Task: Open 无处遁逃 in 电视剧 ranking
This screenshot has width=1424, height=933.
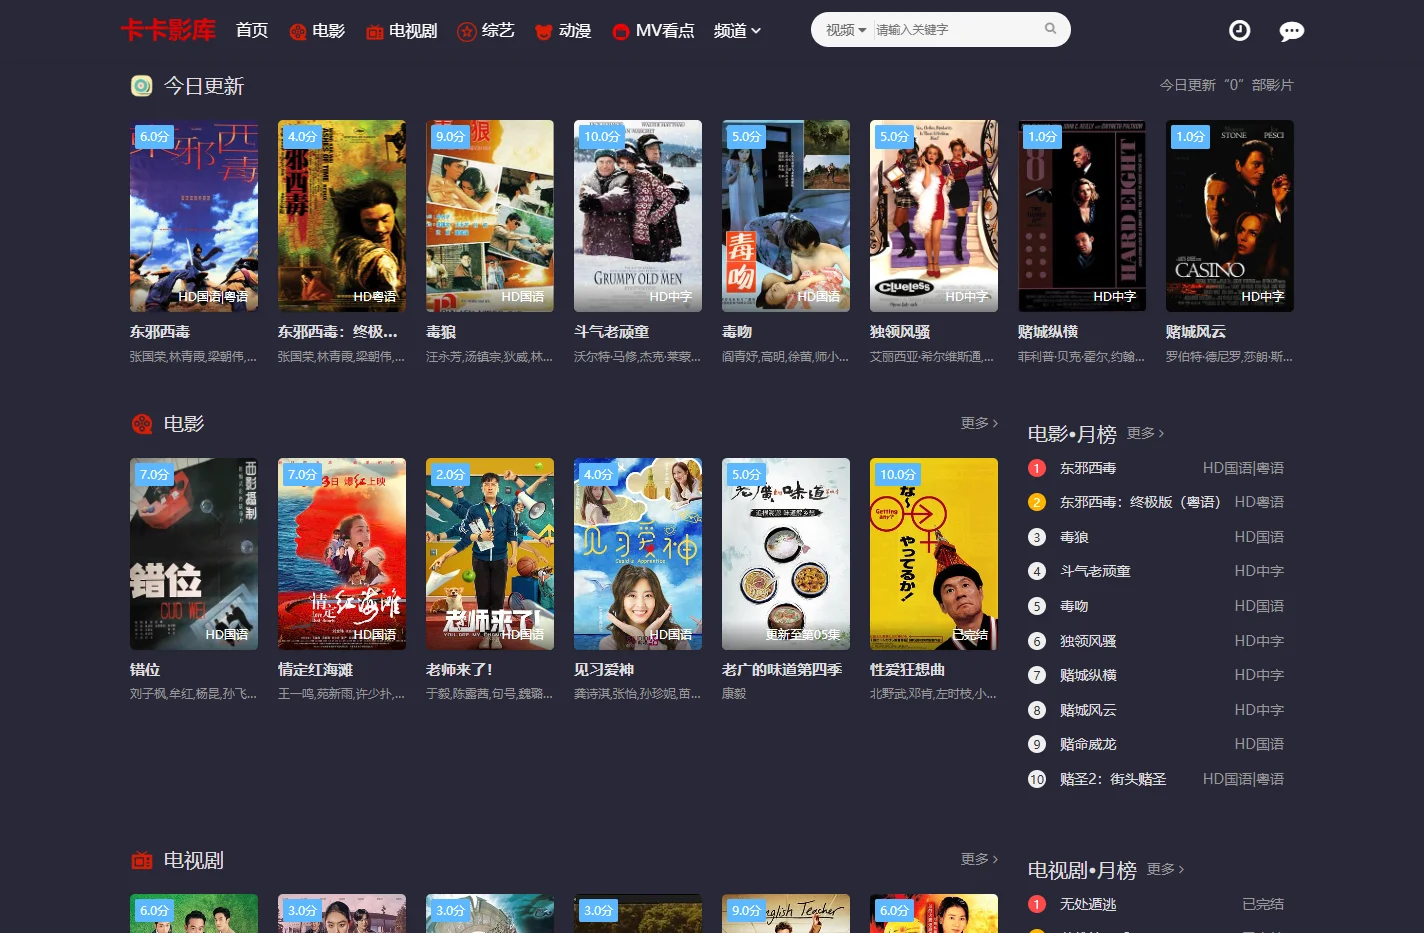Action: tap(1088, 904)
